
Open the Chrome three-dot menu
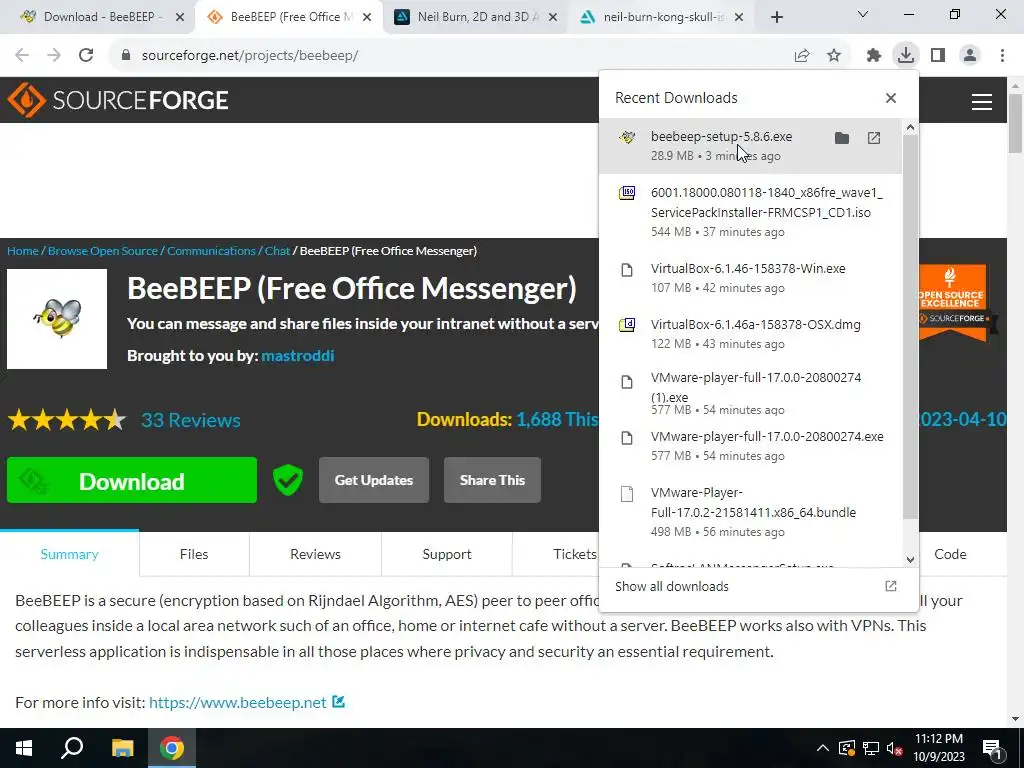[1002, 56]
